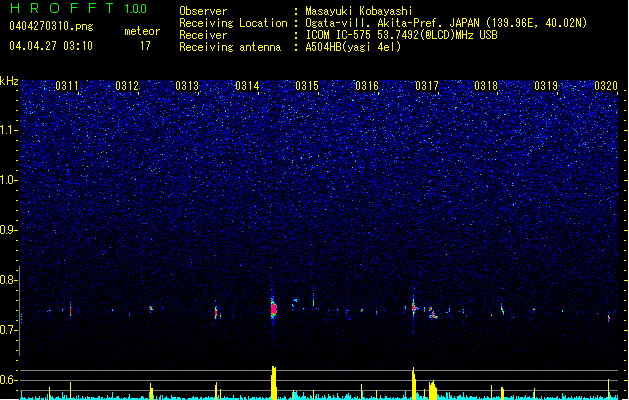Image resolution: width=629 pixels, height=400 pixels.
Task: Click the version number 1.00
Action: [136, 9]
